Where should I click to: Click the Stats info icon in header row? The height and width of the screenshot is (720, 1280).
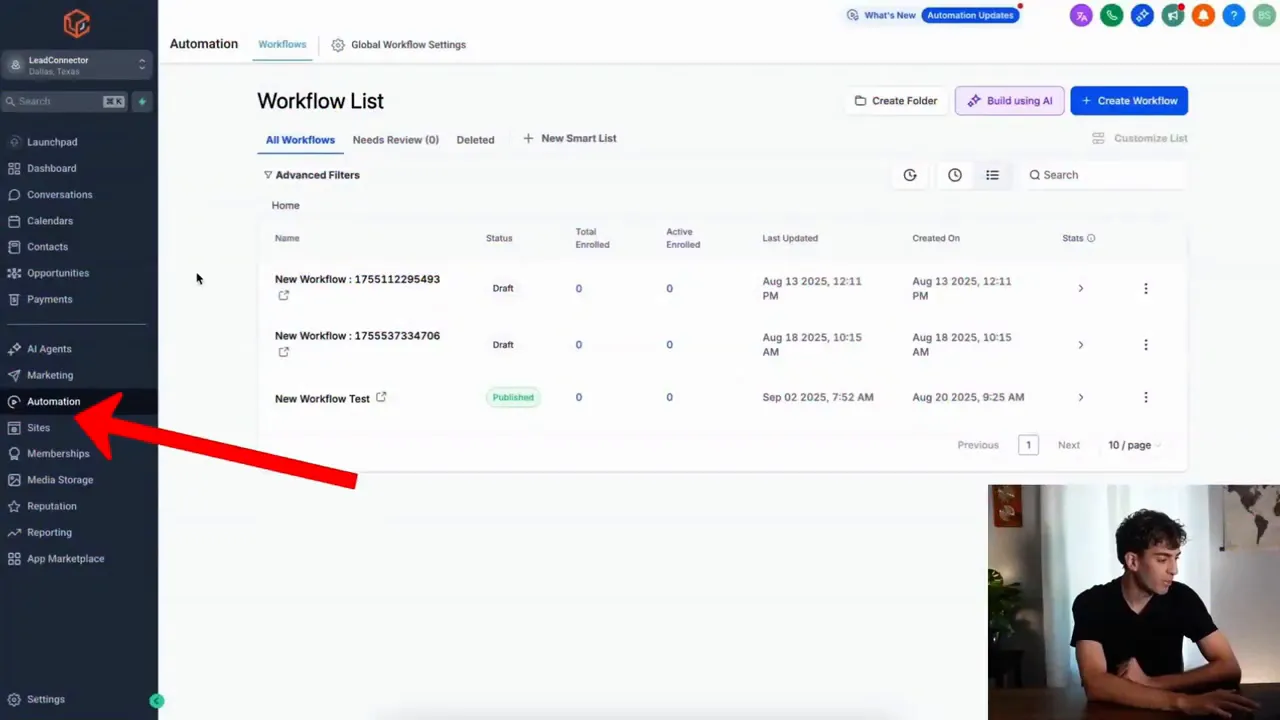[1091, 238]
